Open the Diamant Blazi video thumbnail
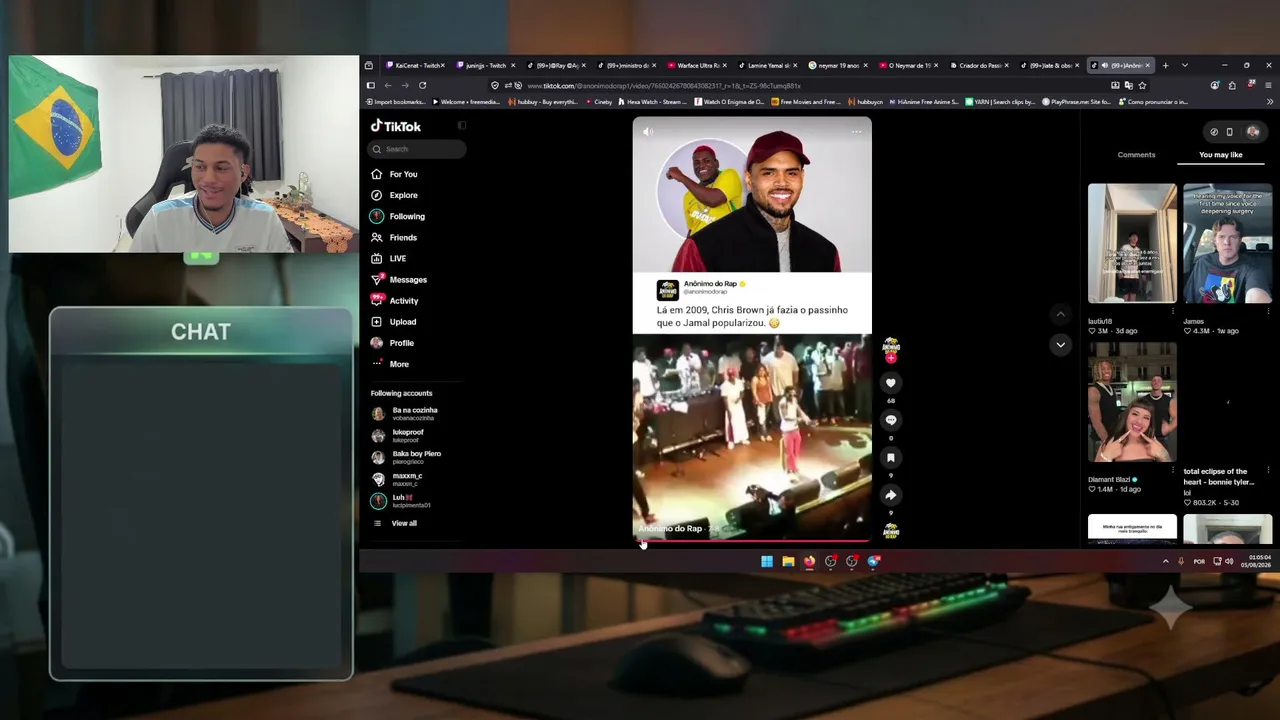 (1132, 402)
